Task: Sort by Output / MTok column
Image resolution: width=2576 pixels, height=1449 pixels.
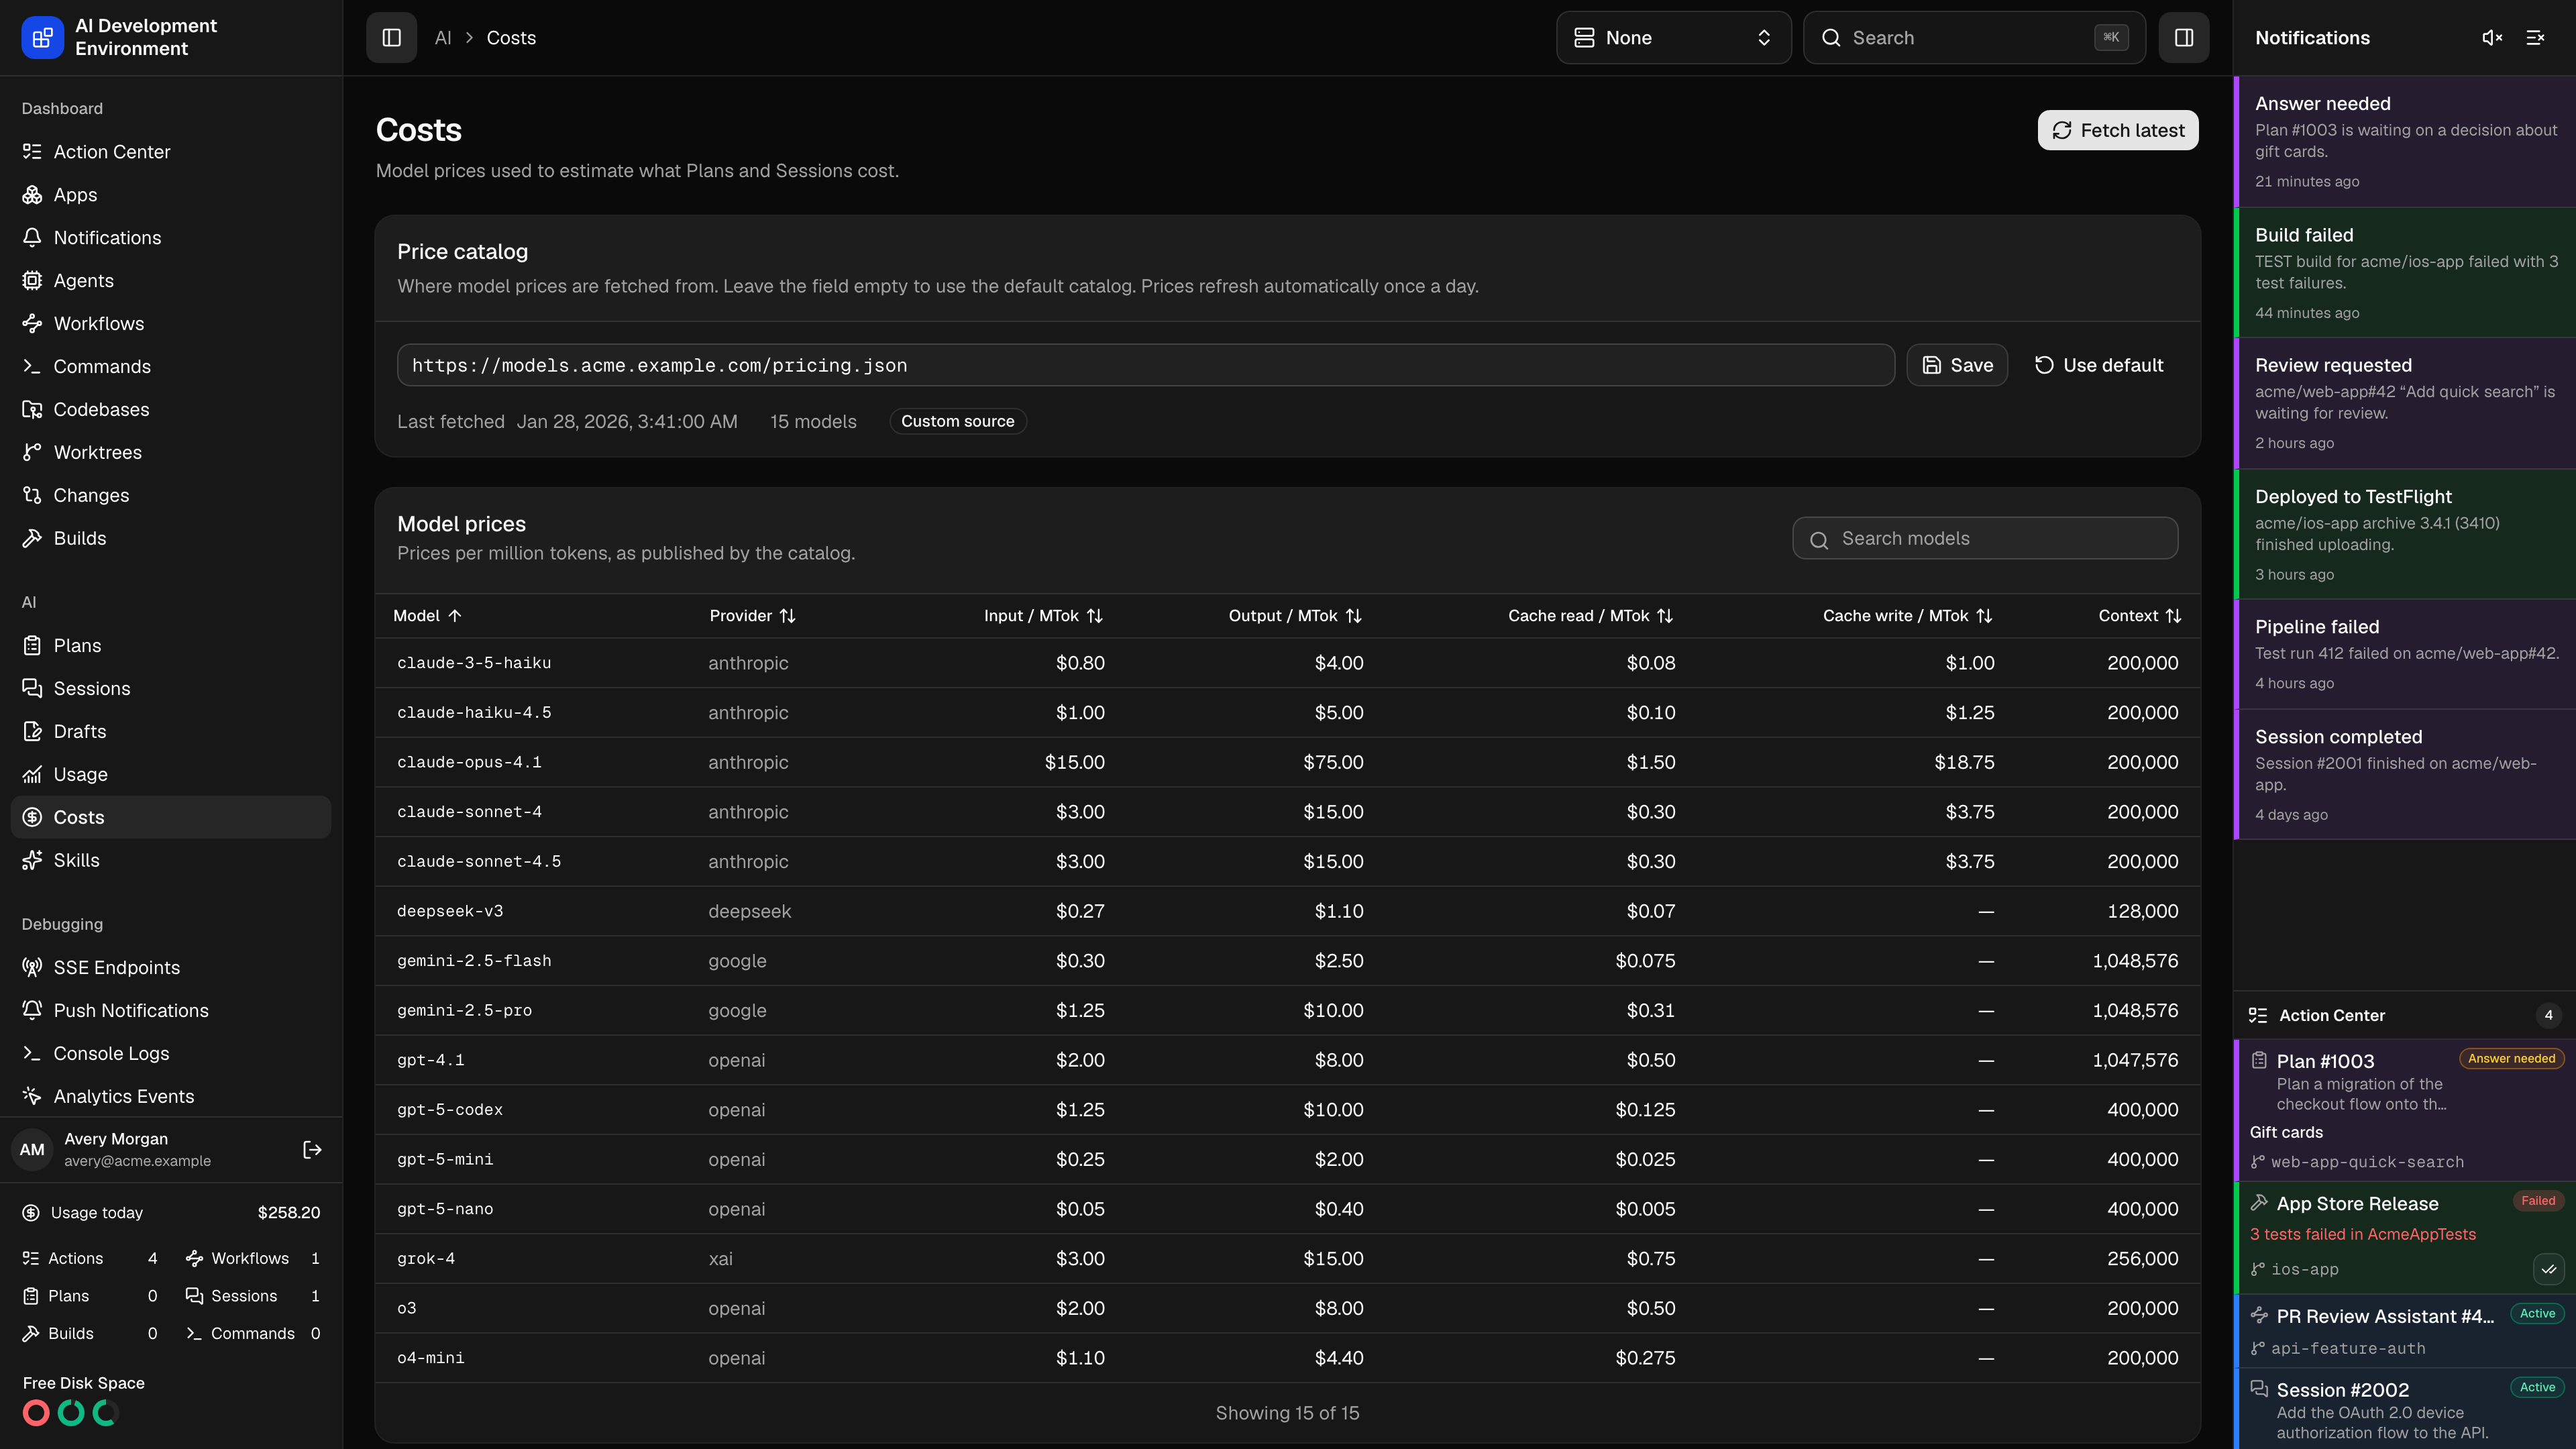Action: coord(1295,615)
